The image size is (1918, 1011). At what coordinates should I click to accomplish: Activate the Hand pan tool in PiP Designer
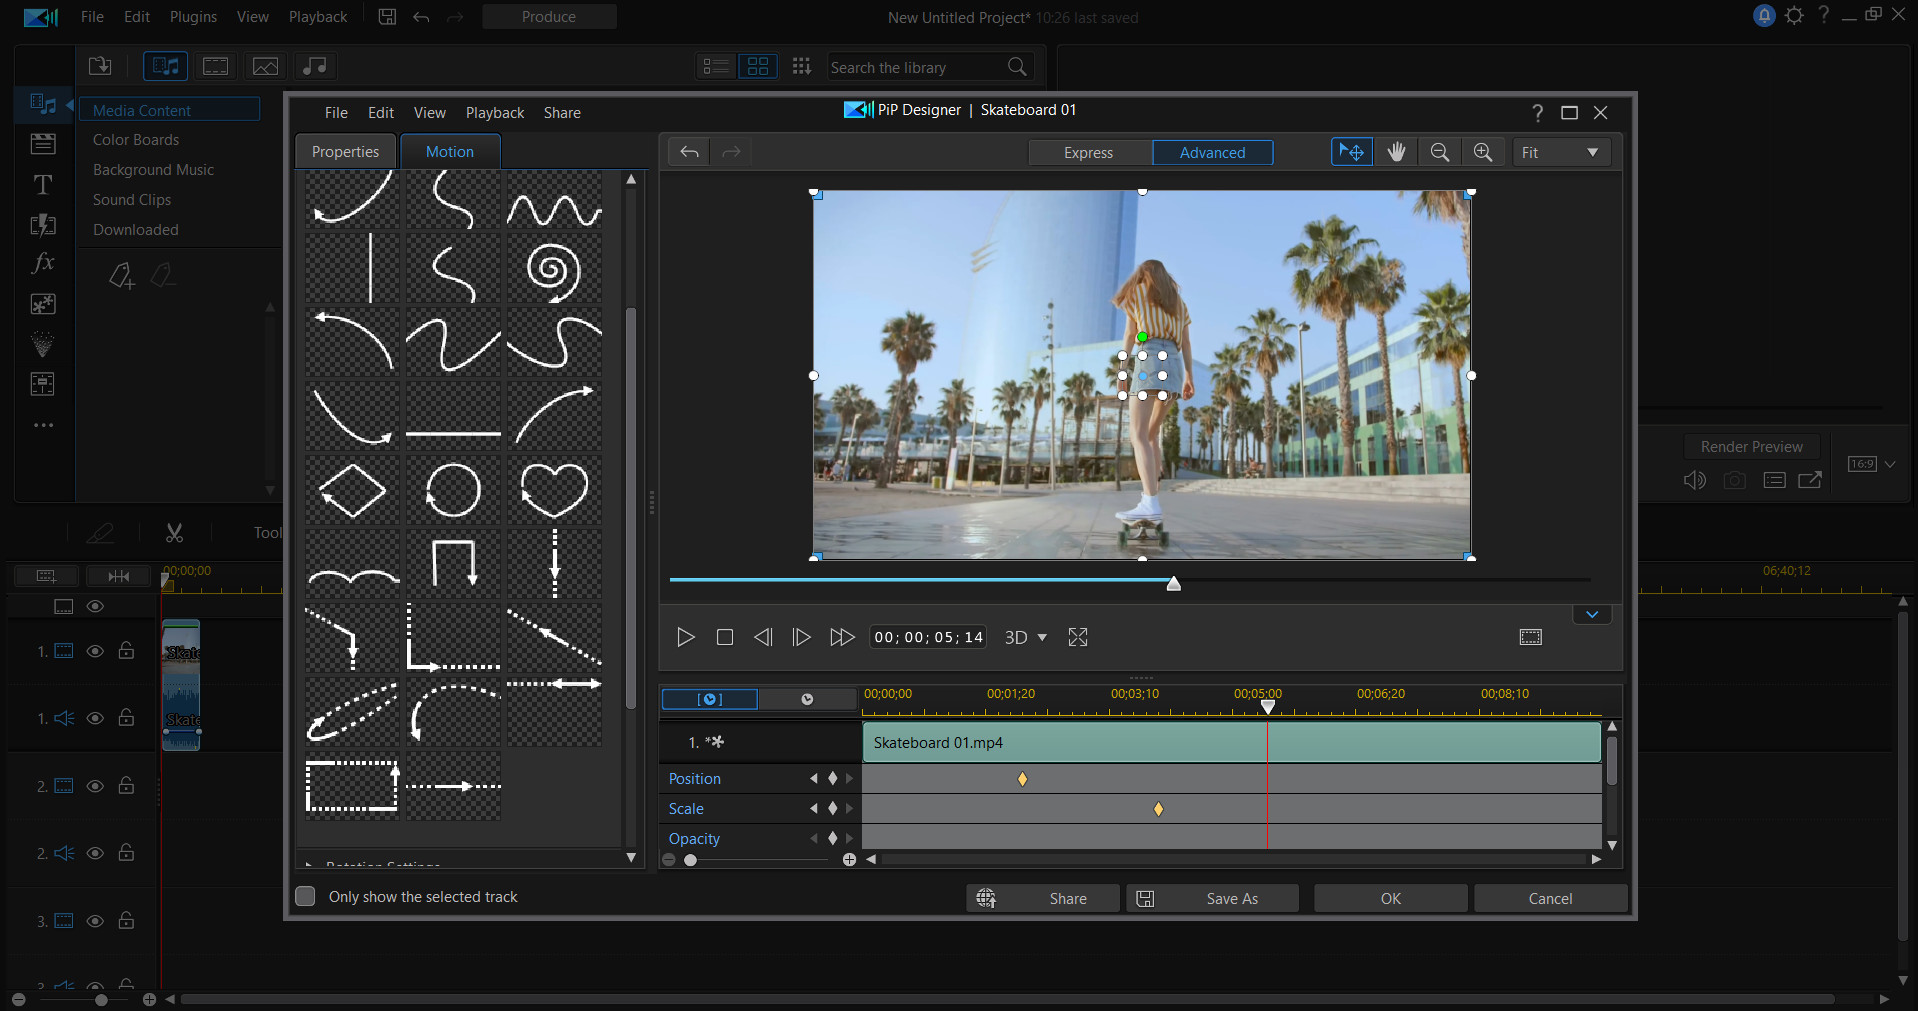[x=1396, y=151]
